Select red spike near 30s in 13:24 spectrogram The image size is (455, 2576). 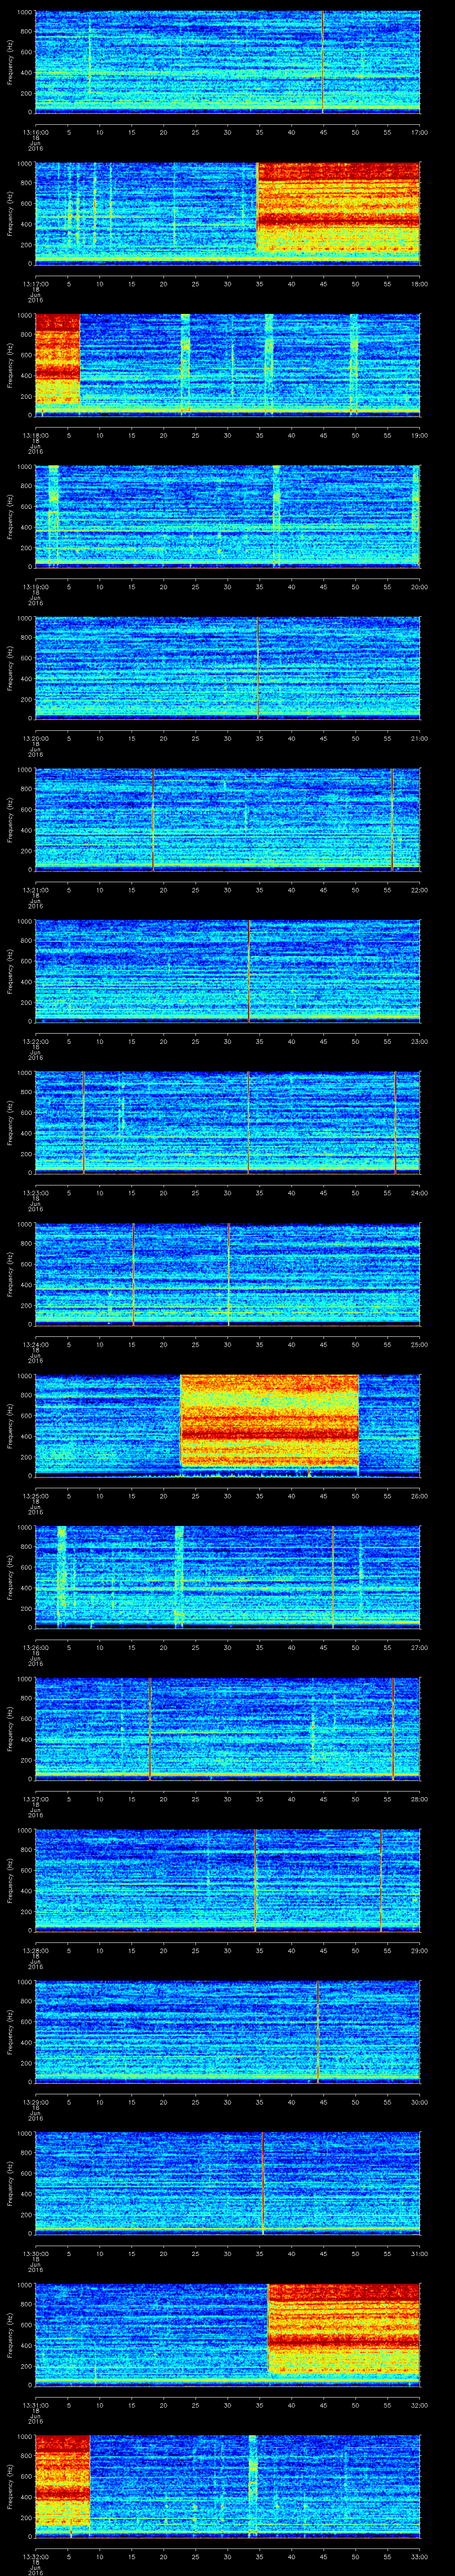tap(229, 1274)
